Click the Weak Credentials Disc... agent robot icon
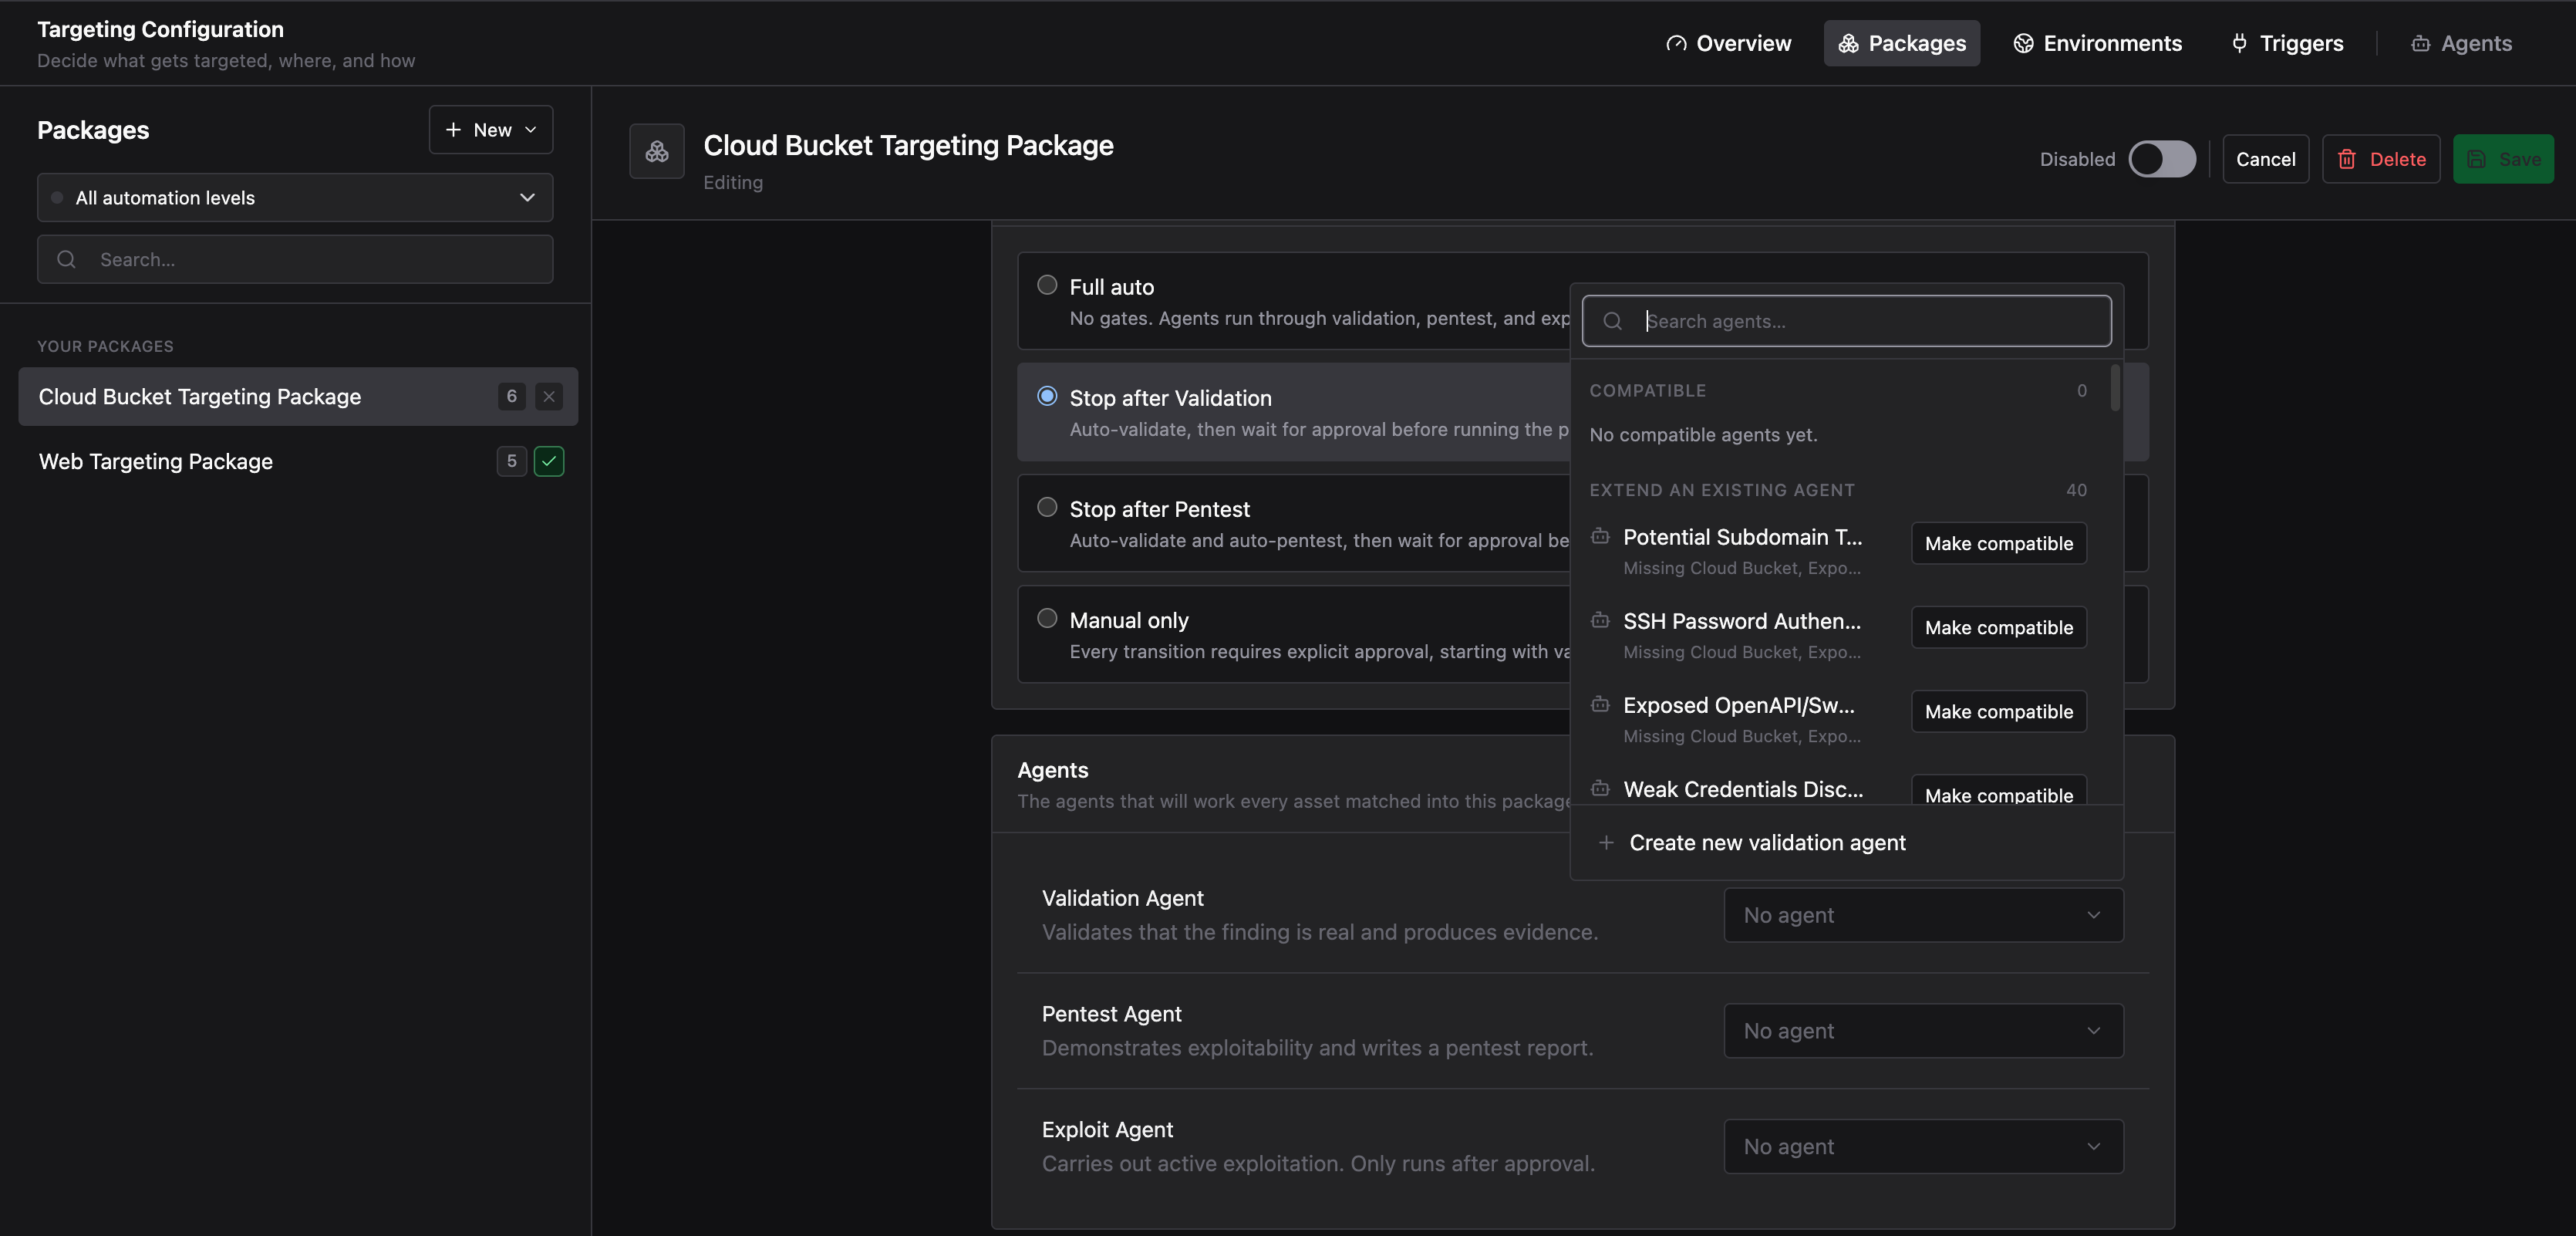The height and width of the screenshot is (1236, 2576). [x=1600, y=788]
